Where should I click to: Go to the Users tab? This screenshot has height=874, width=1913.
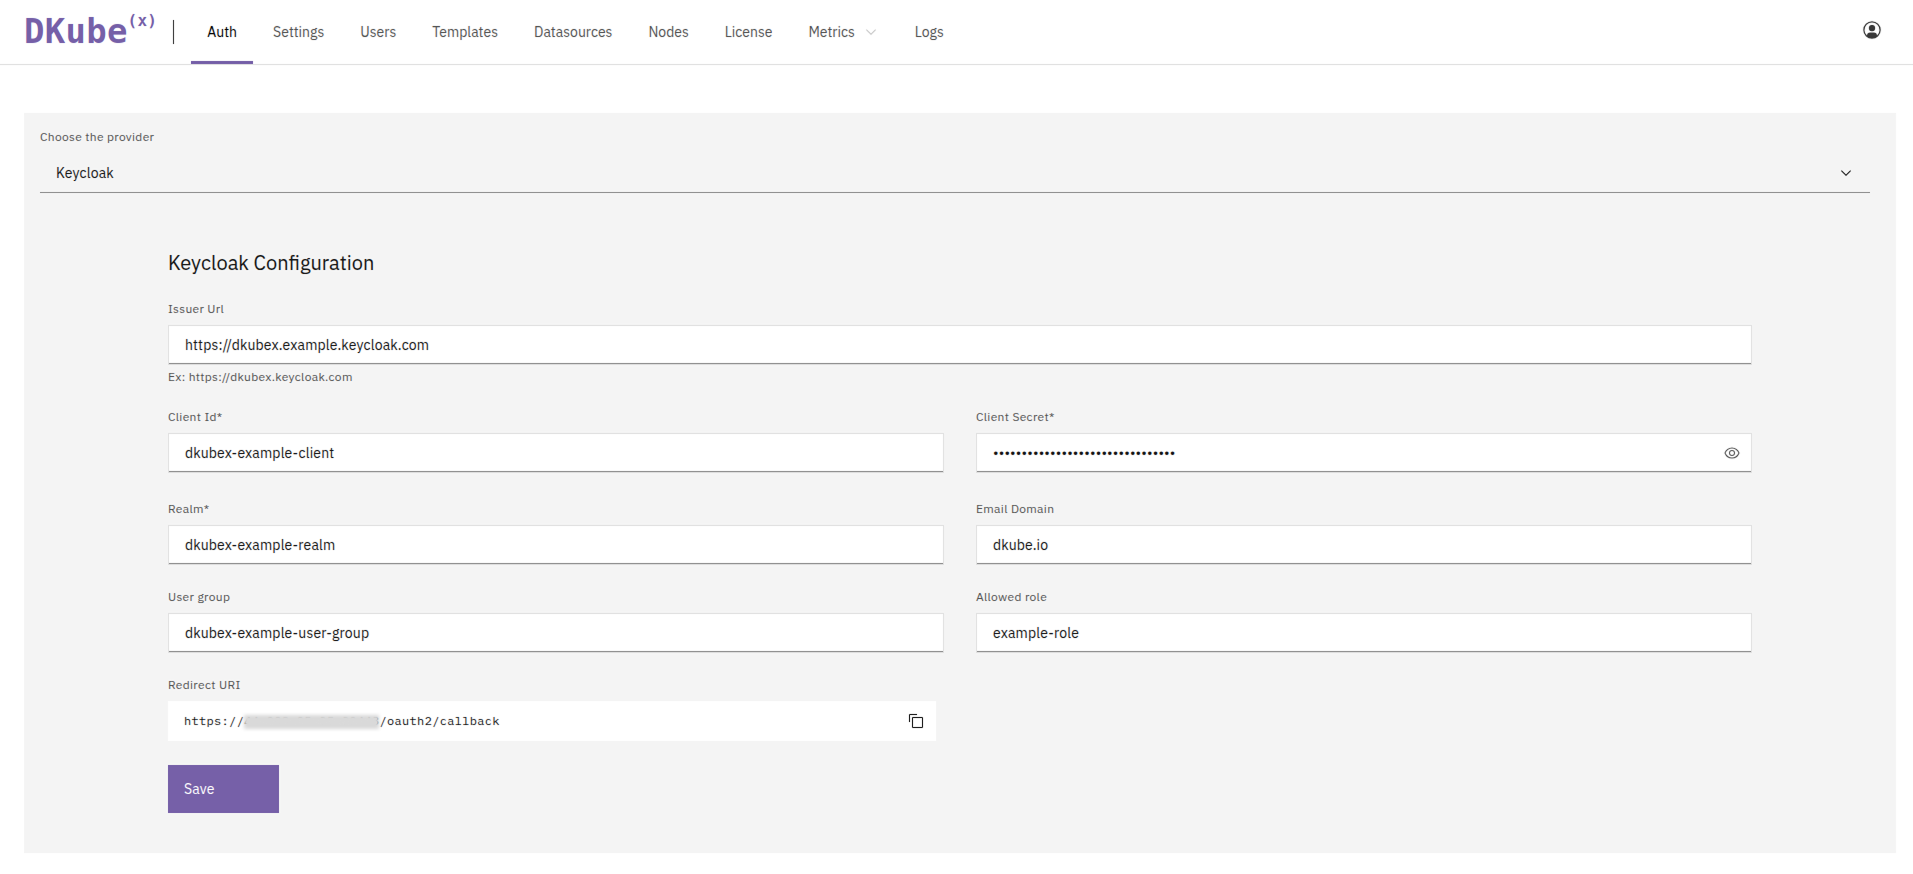pyautogui.click(x=378, y=32)
